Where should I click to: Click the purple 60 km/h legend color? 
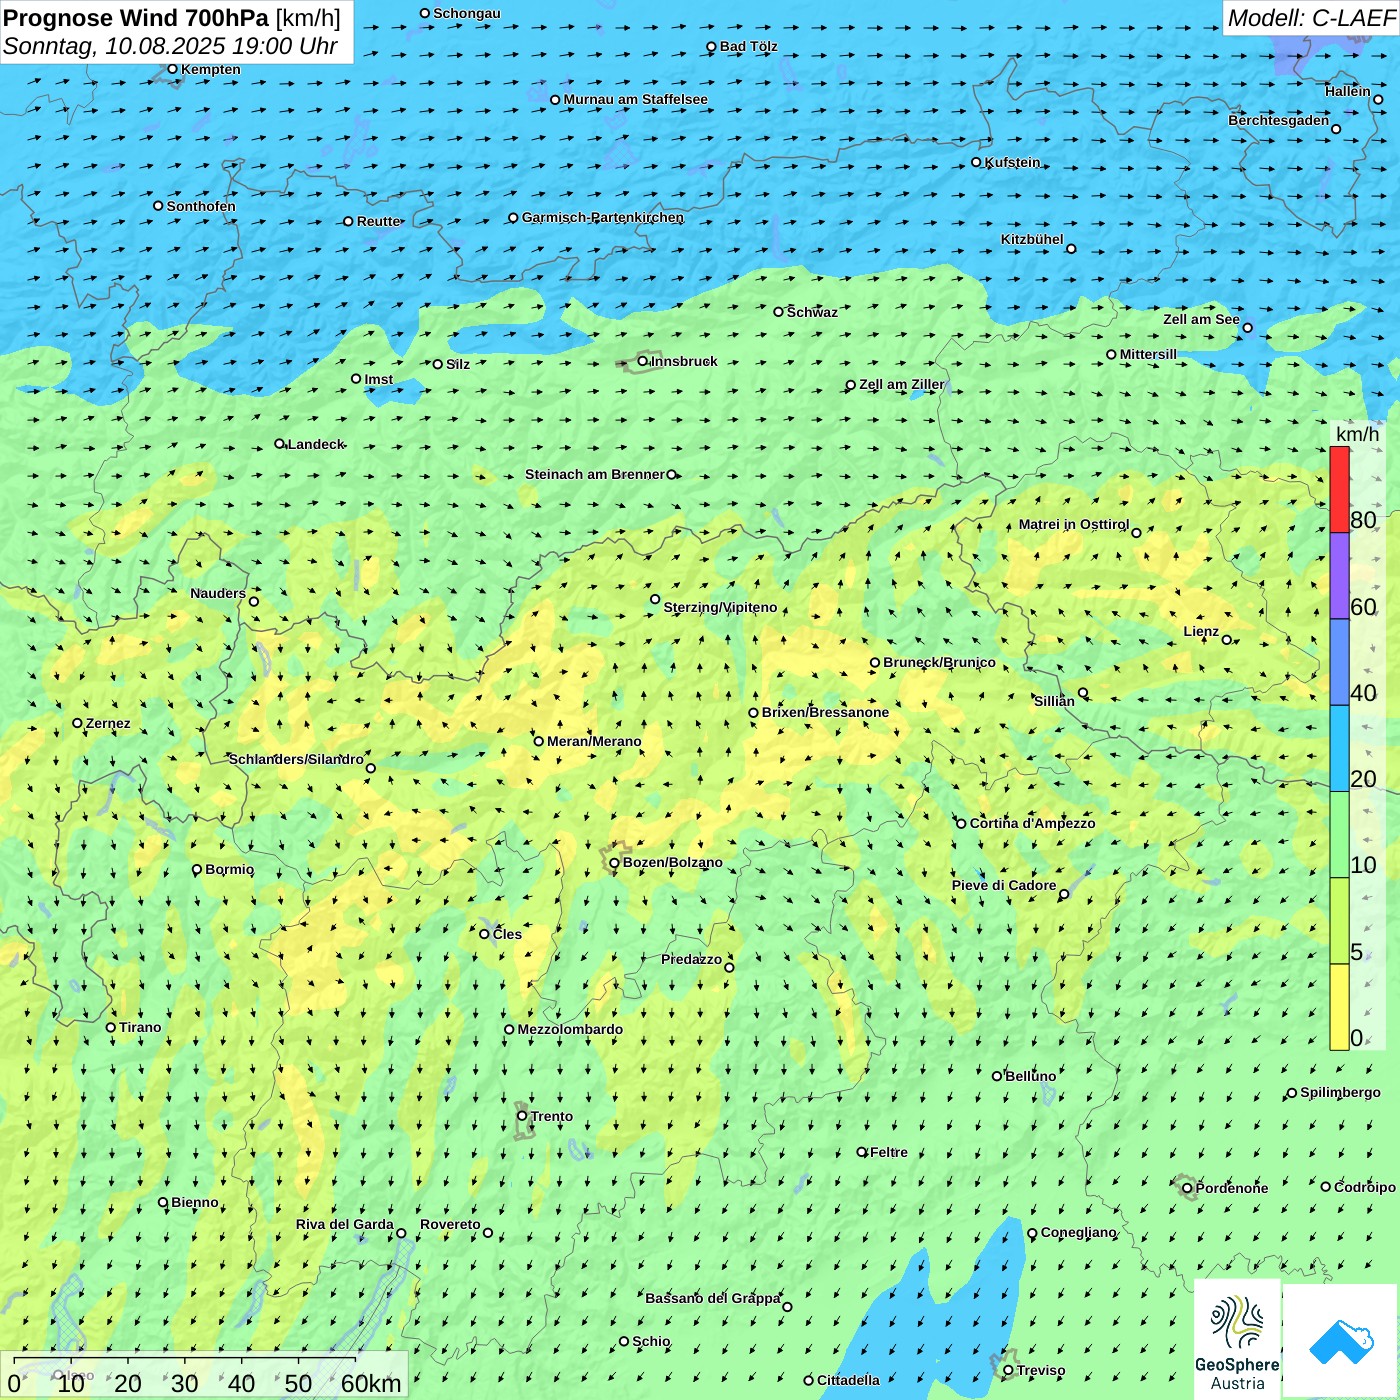[x=1339, y=576]
